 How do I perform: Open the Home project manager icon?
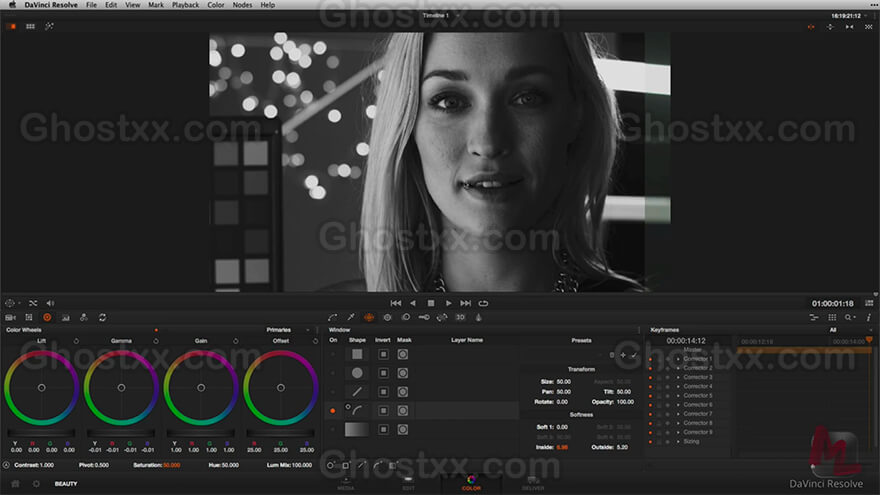16,484
